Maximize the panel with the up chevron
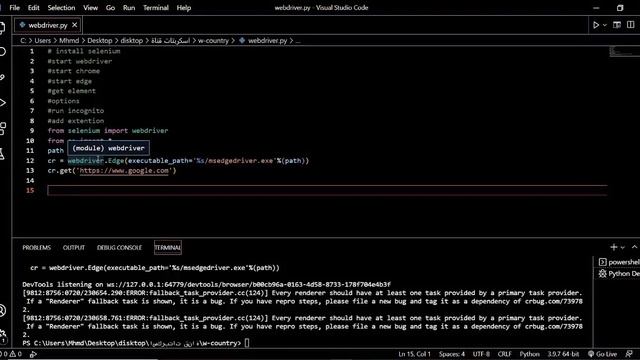Viewport: 640px width, 360px height. click(634, 247)
